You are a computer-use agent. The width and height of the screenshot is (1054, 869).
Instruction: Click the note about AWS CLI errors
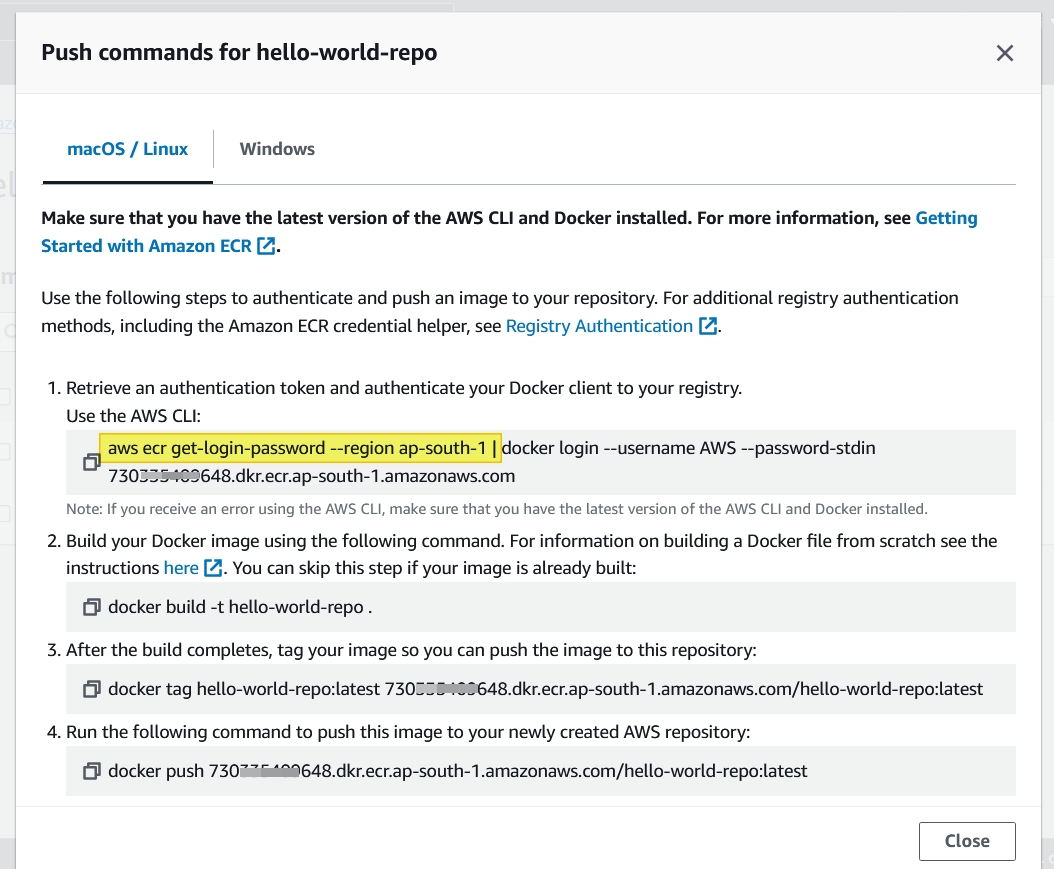497,509
